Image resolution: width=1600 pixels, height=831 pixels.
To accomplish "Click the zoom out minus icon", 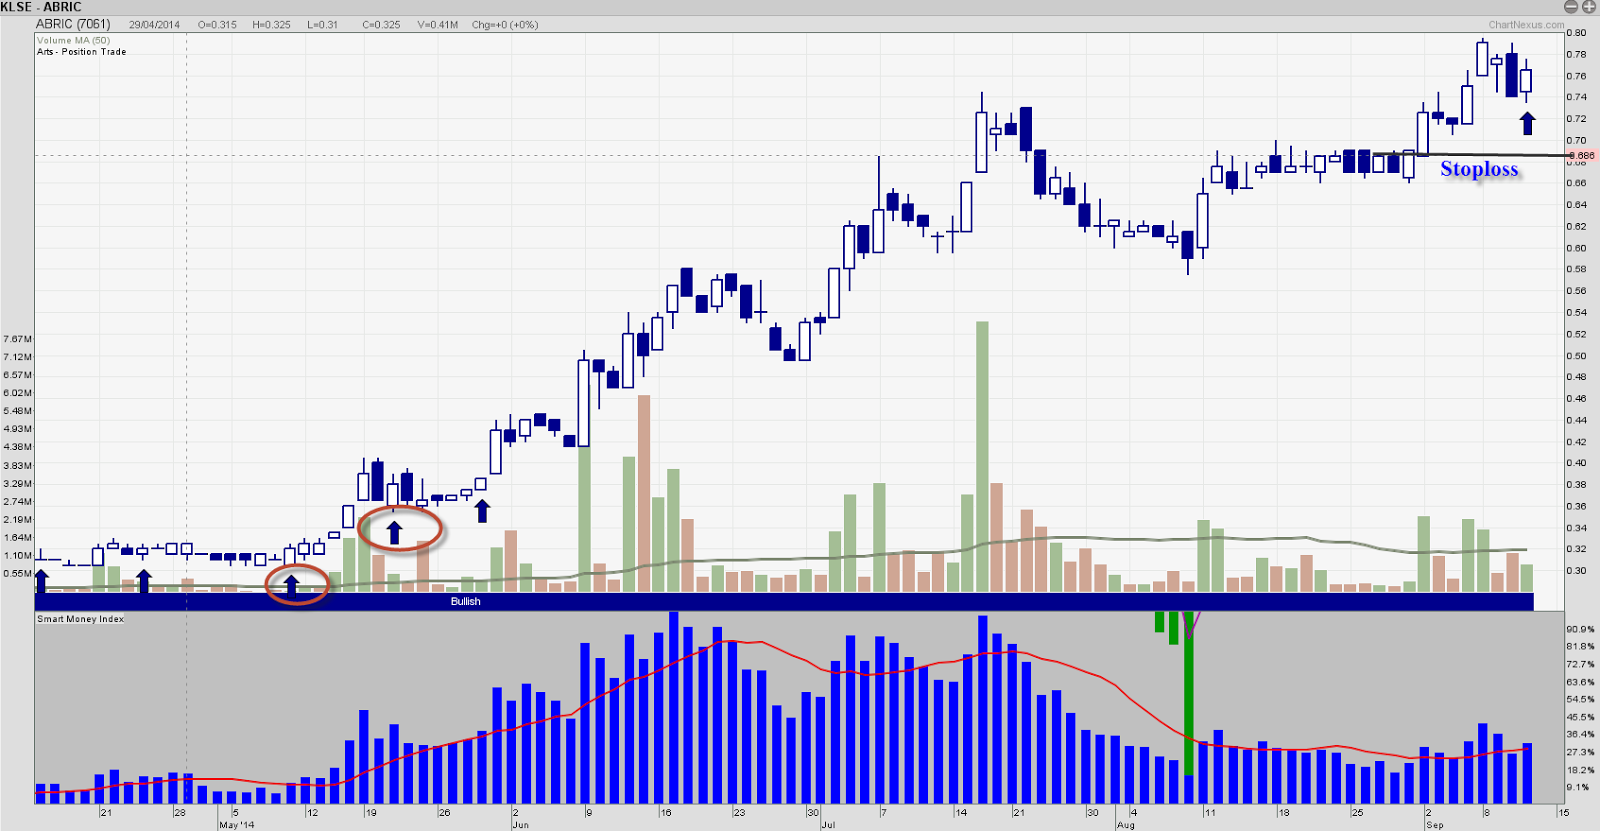I will tap(1571, 7).
